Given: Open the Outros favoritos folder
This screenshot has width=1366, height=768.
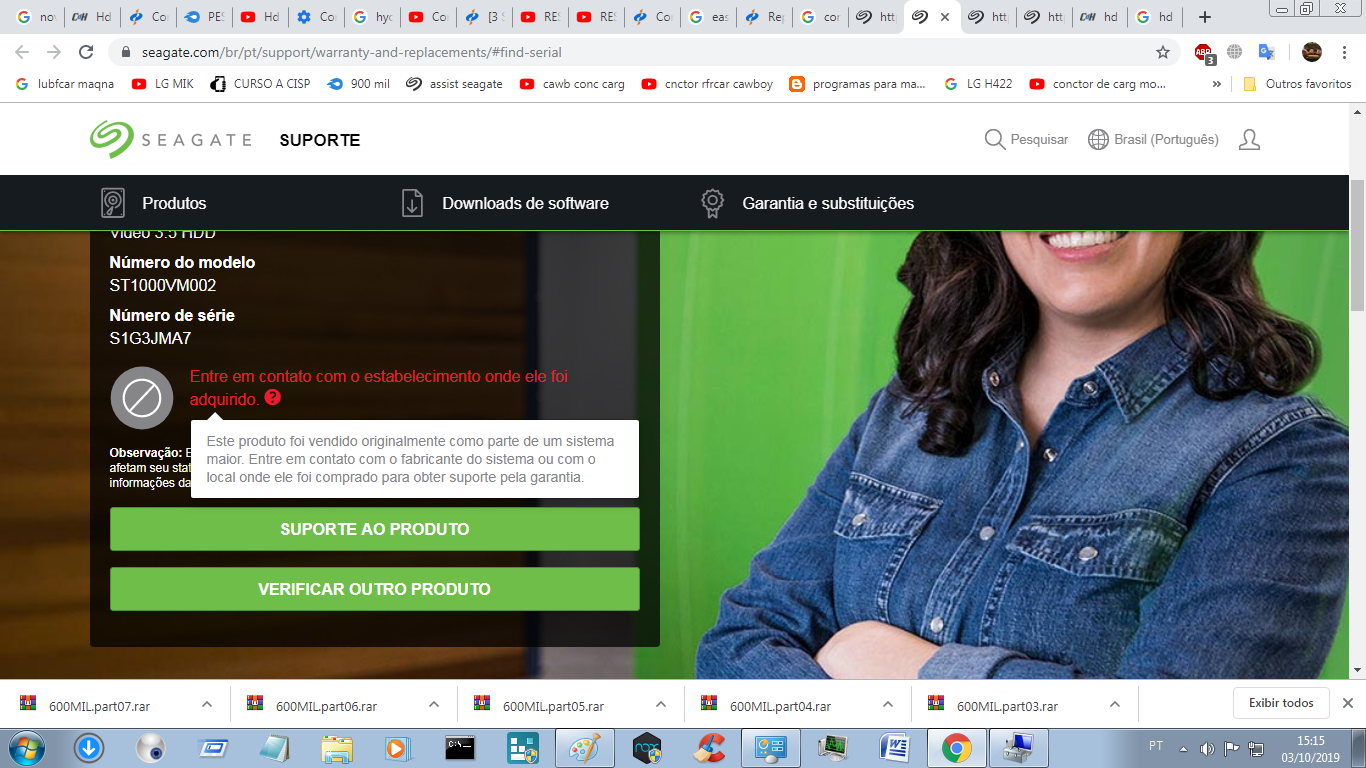Looking at the screenshot, I should [1297, 84].
